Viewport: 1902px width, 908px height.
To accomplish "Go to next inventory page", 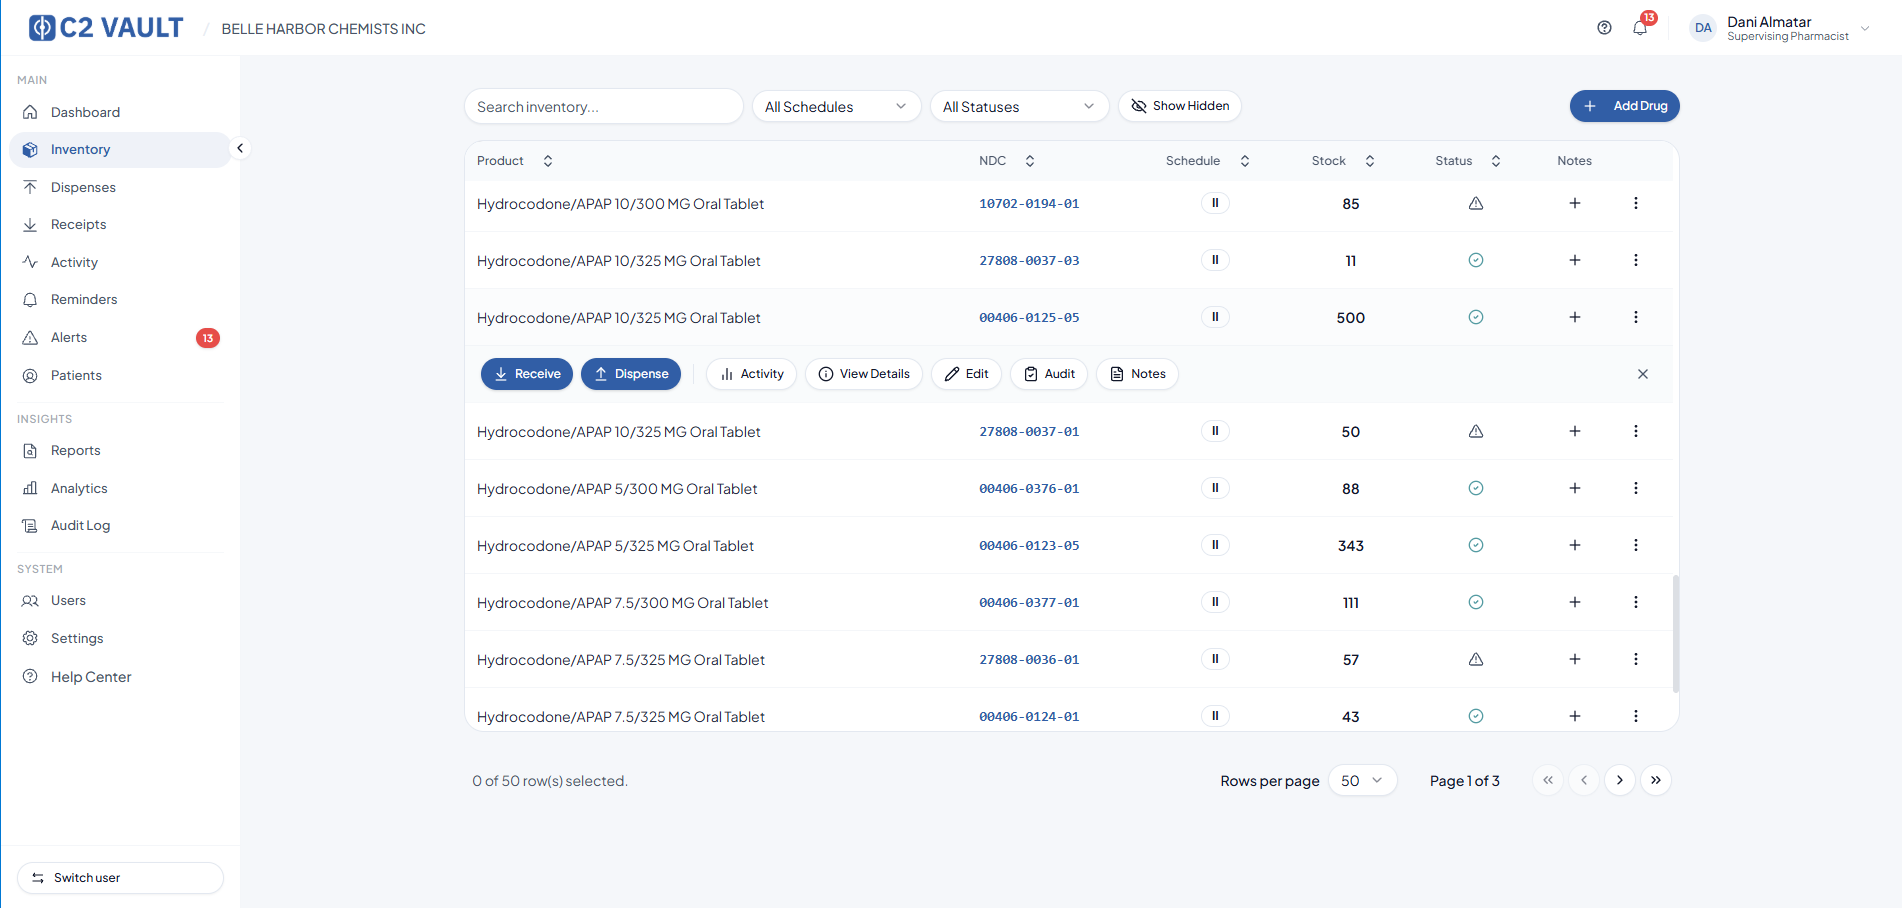I will tap(1619, 780).
